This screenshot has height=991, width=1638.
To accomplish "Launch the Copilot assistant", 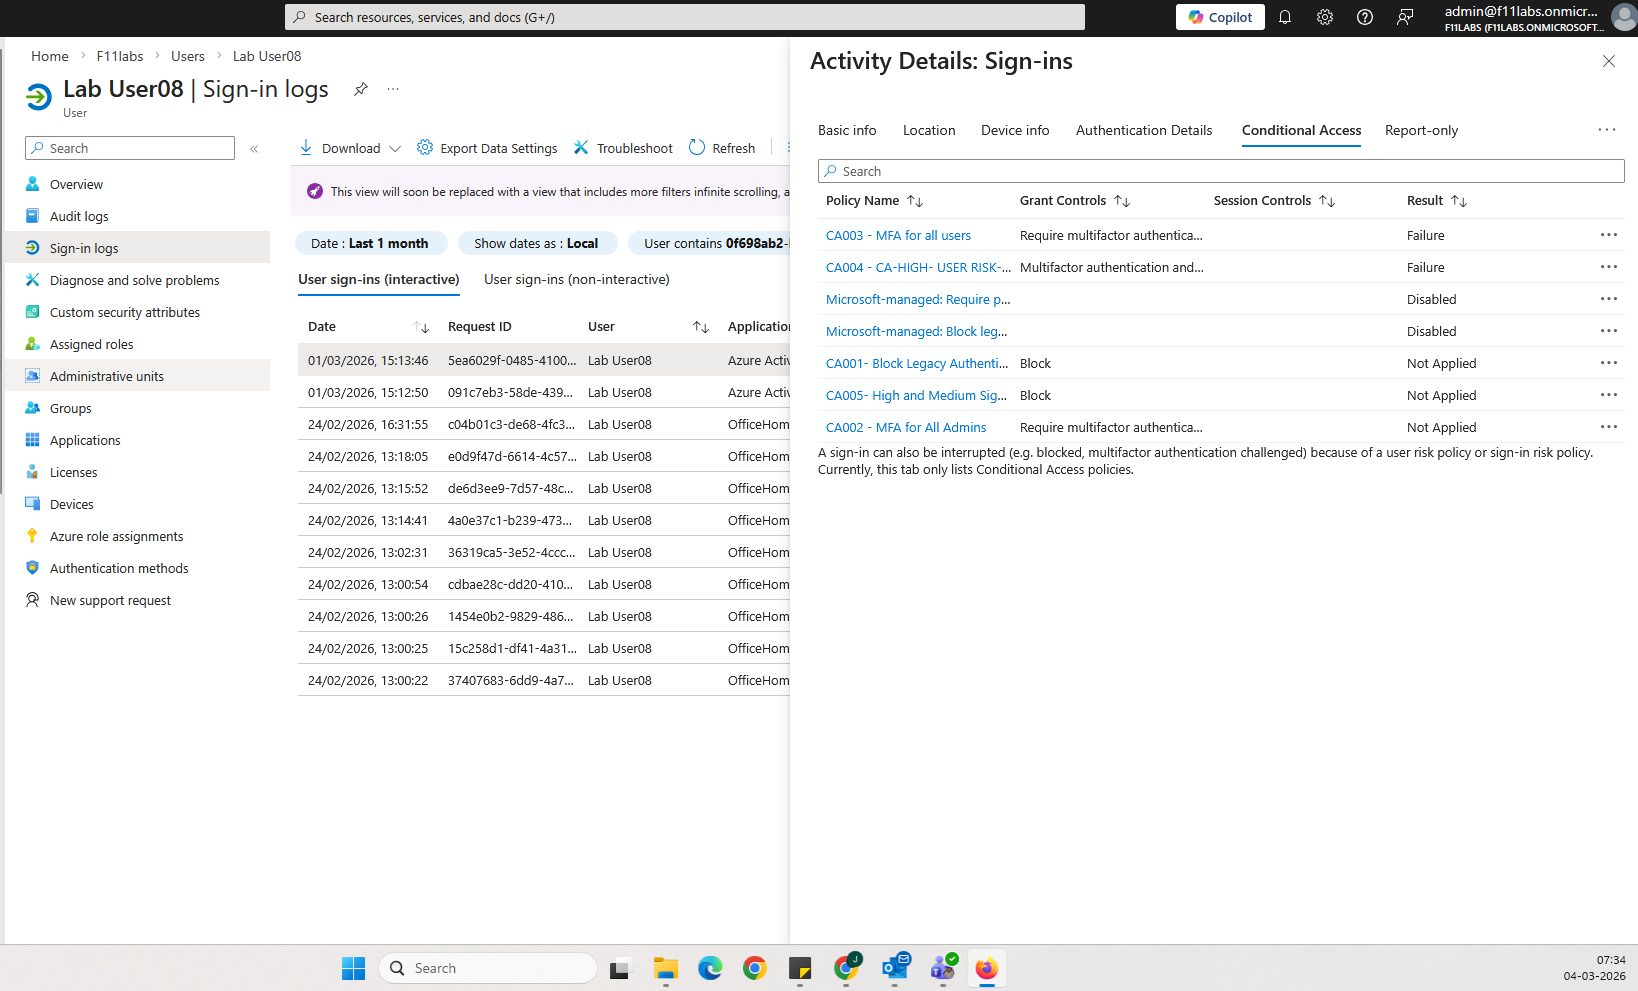I will [x=1220, y=17].
